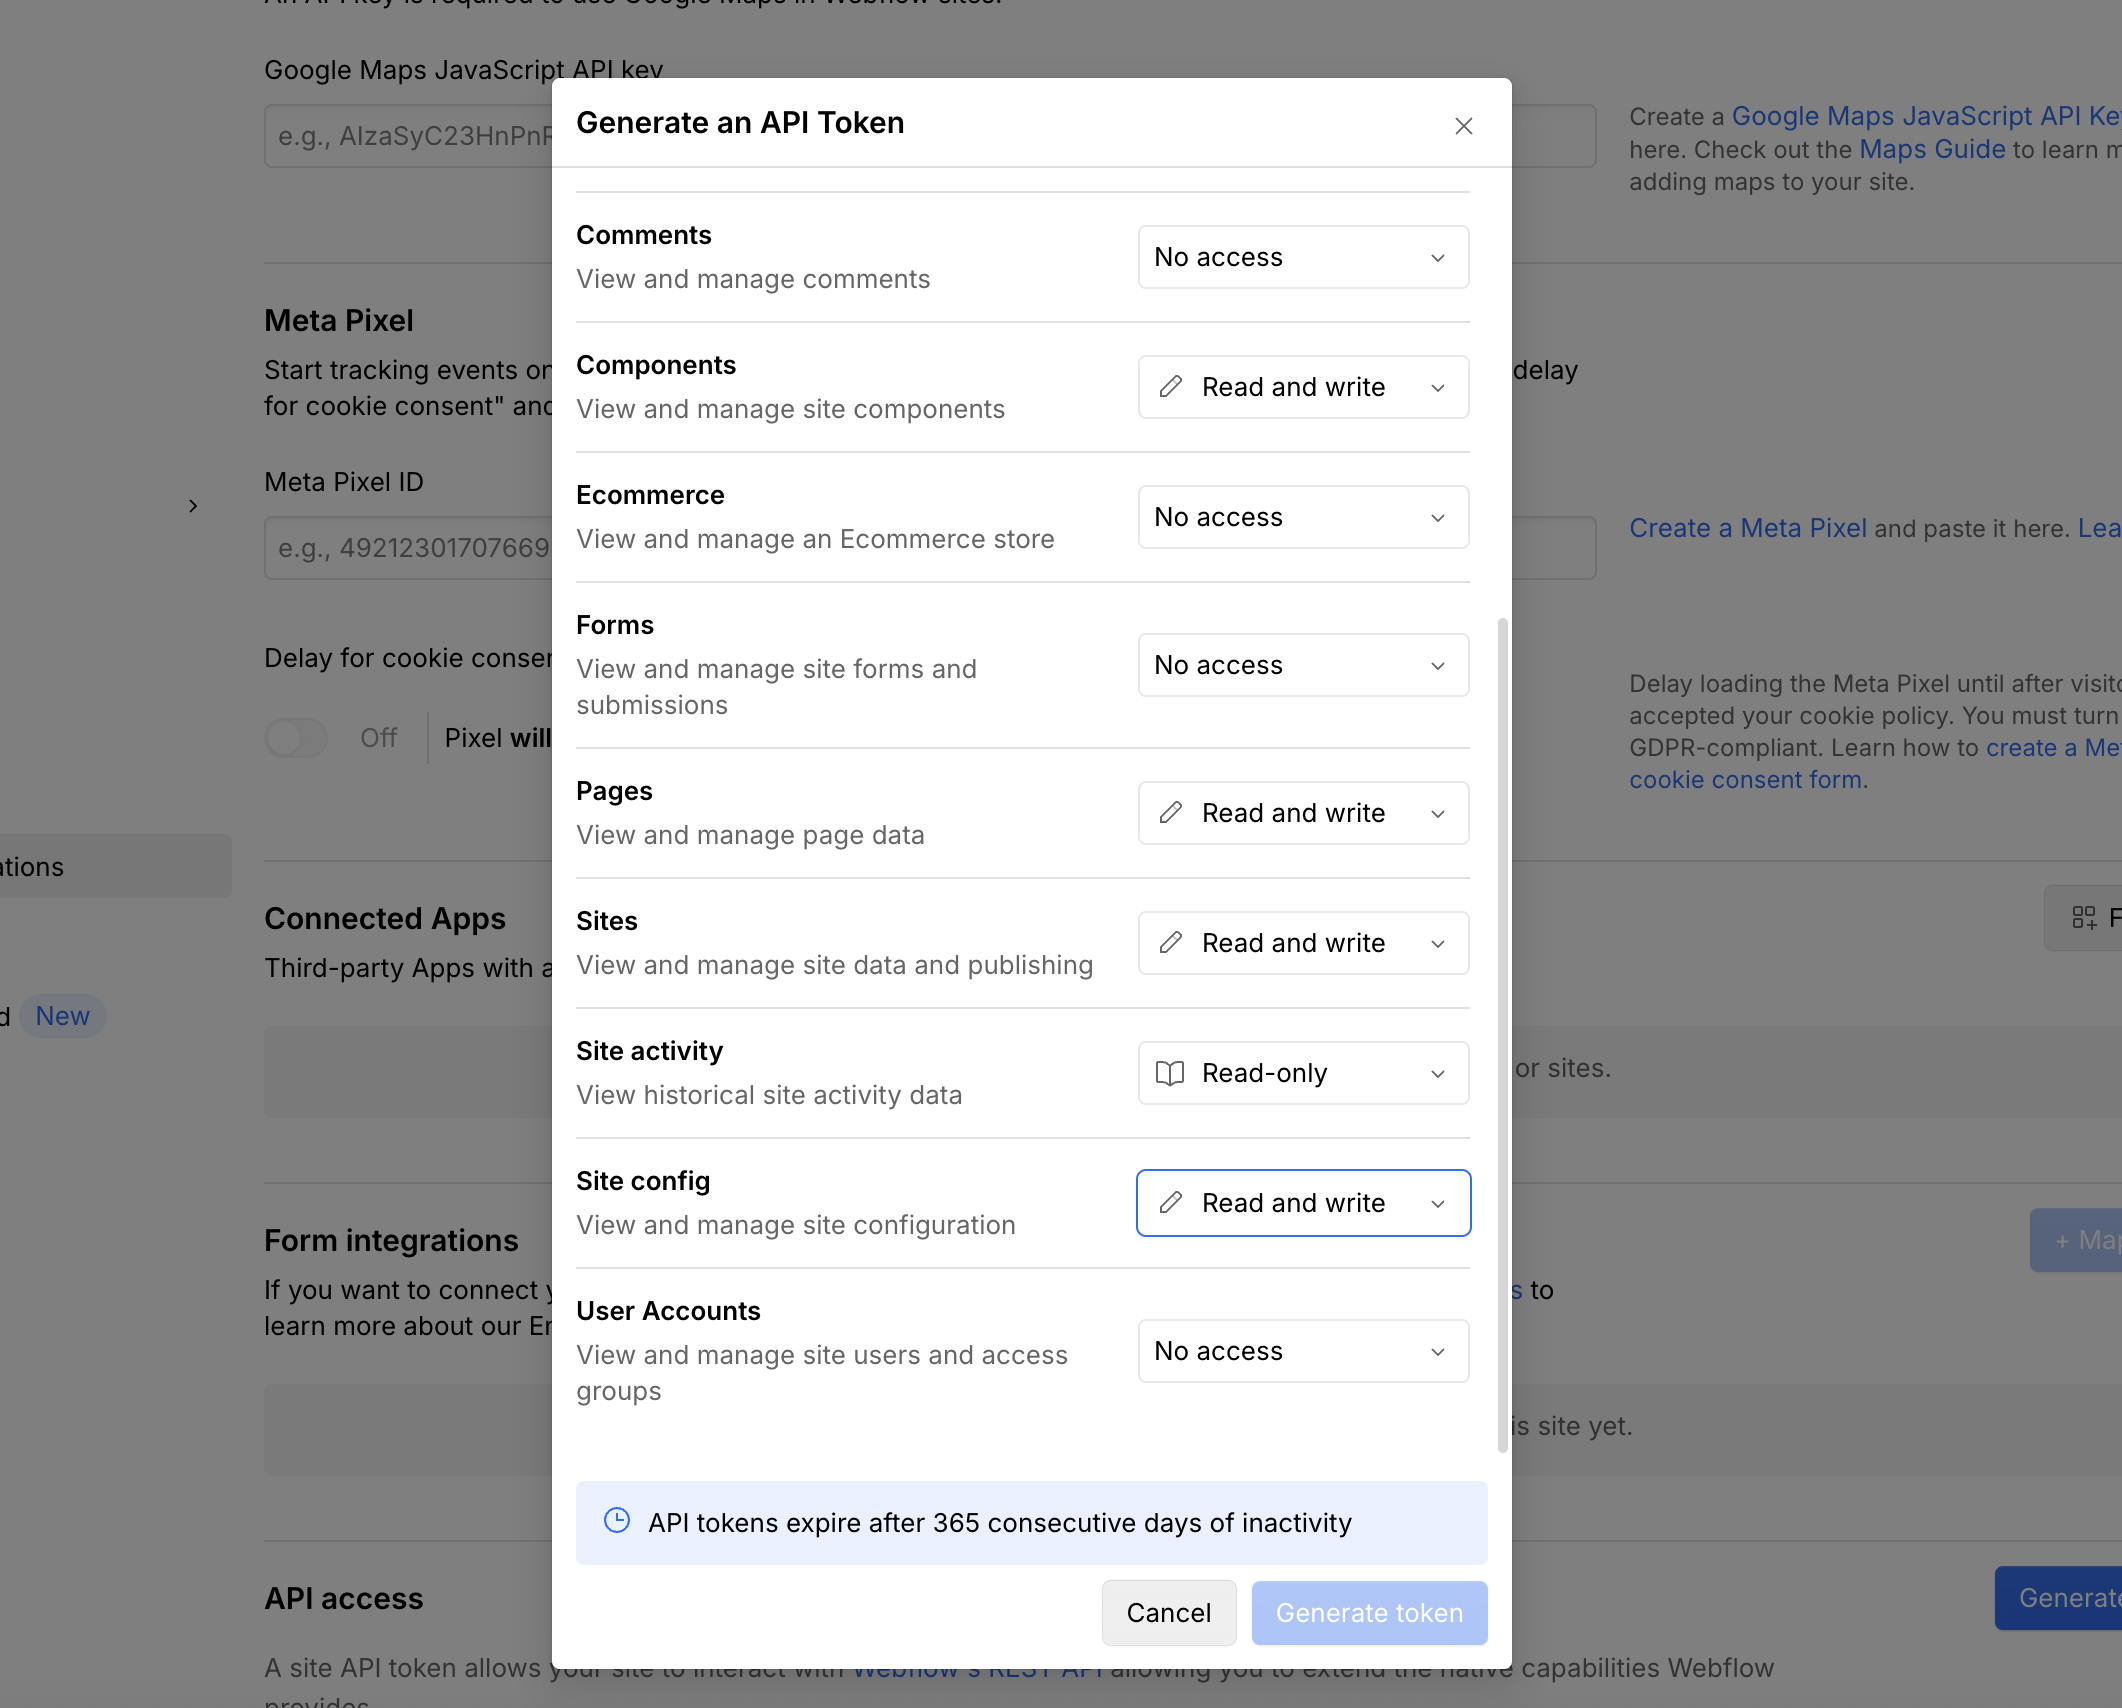
Task: Open the Comments permission dropdown
Action: [x=1302, y=257]
